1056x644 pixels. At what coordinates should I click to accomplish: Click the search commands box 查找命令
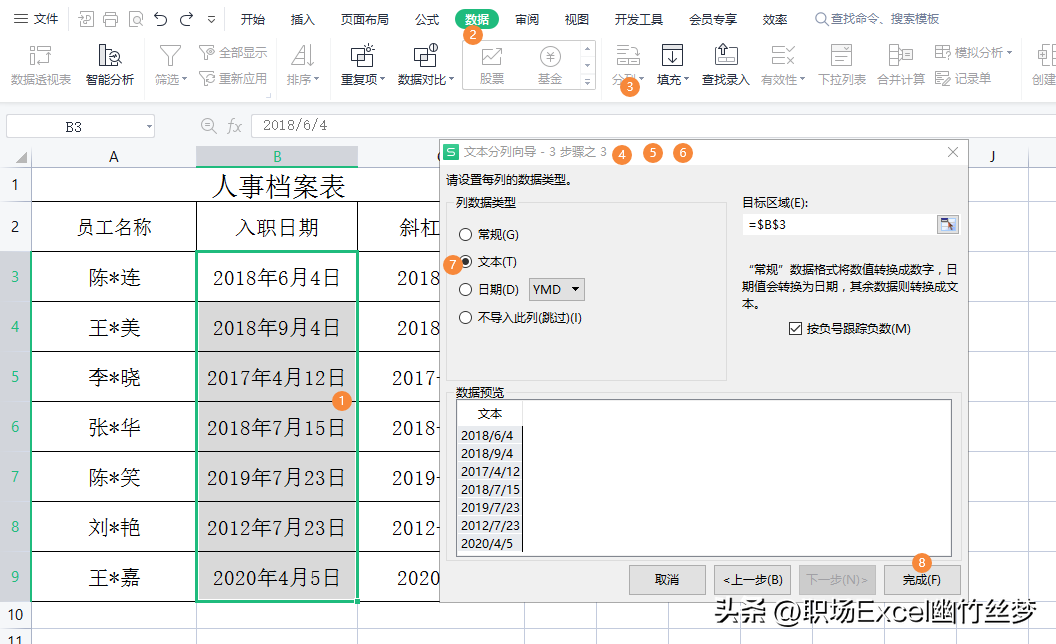[877, 19]
